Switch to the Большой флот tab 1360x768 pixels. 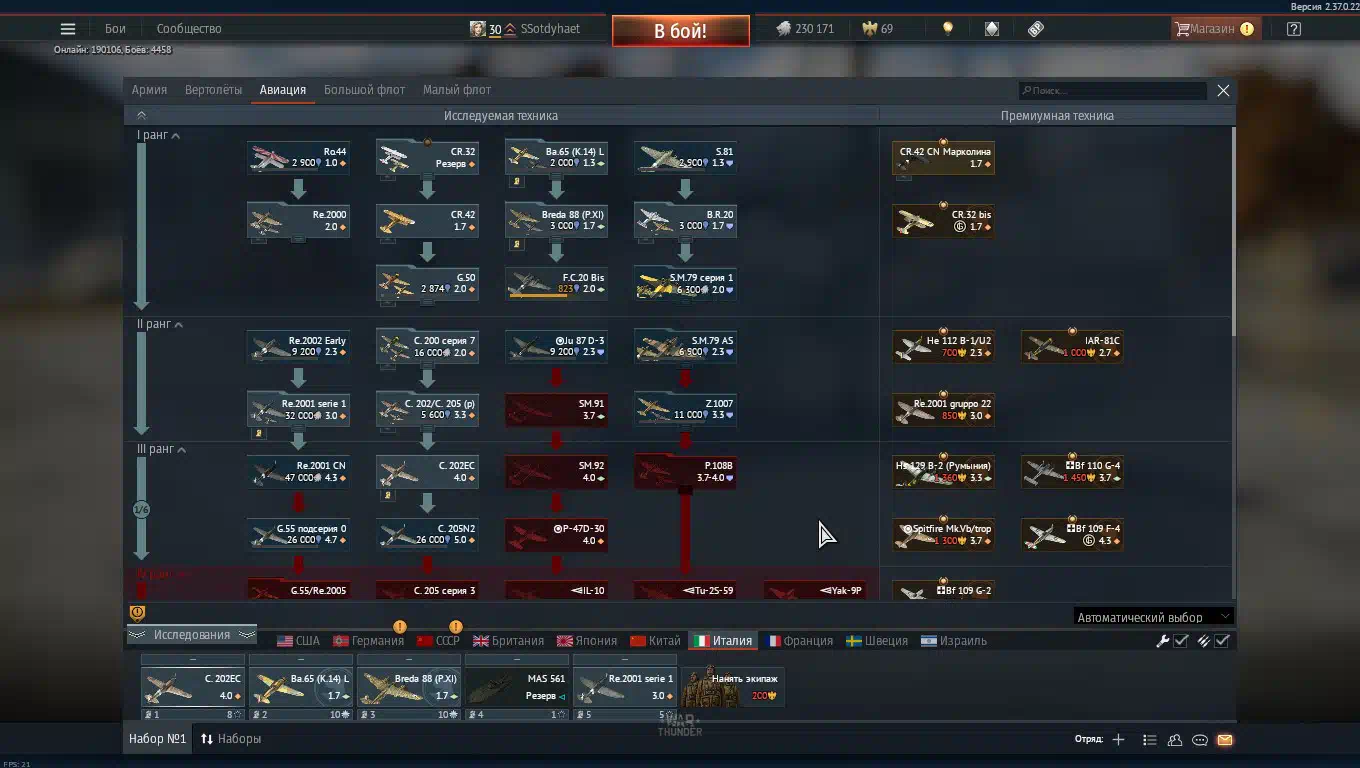[364, 90]
